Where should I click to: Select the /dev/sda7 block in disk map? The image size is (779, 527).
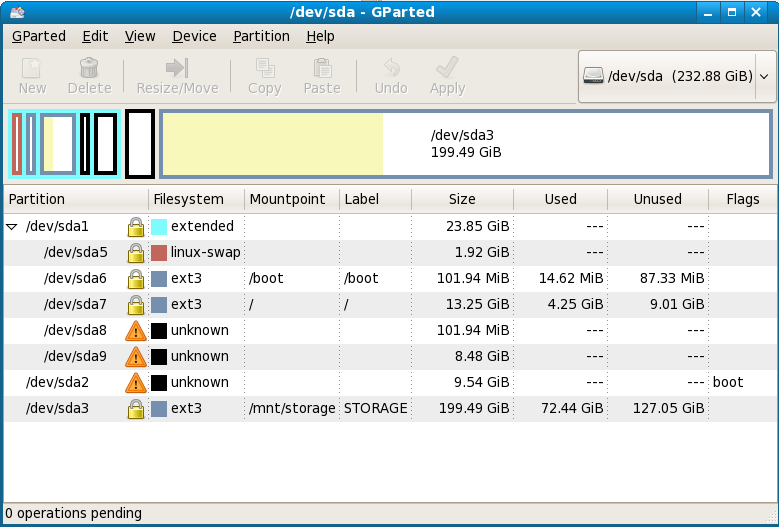58,144
